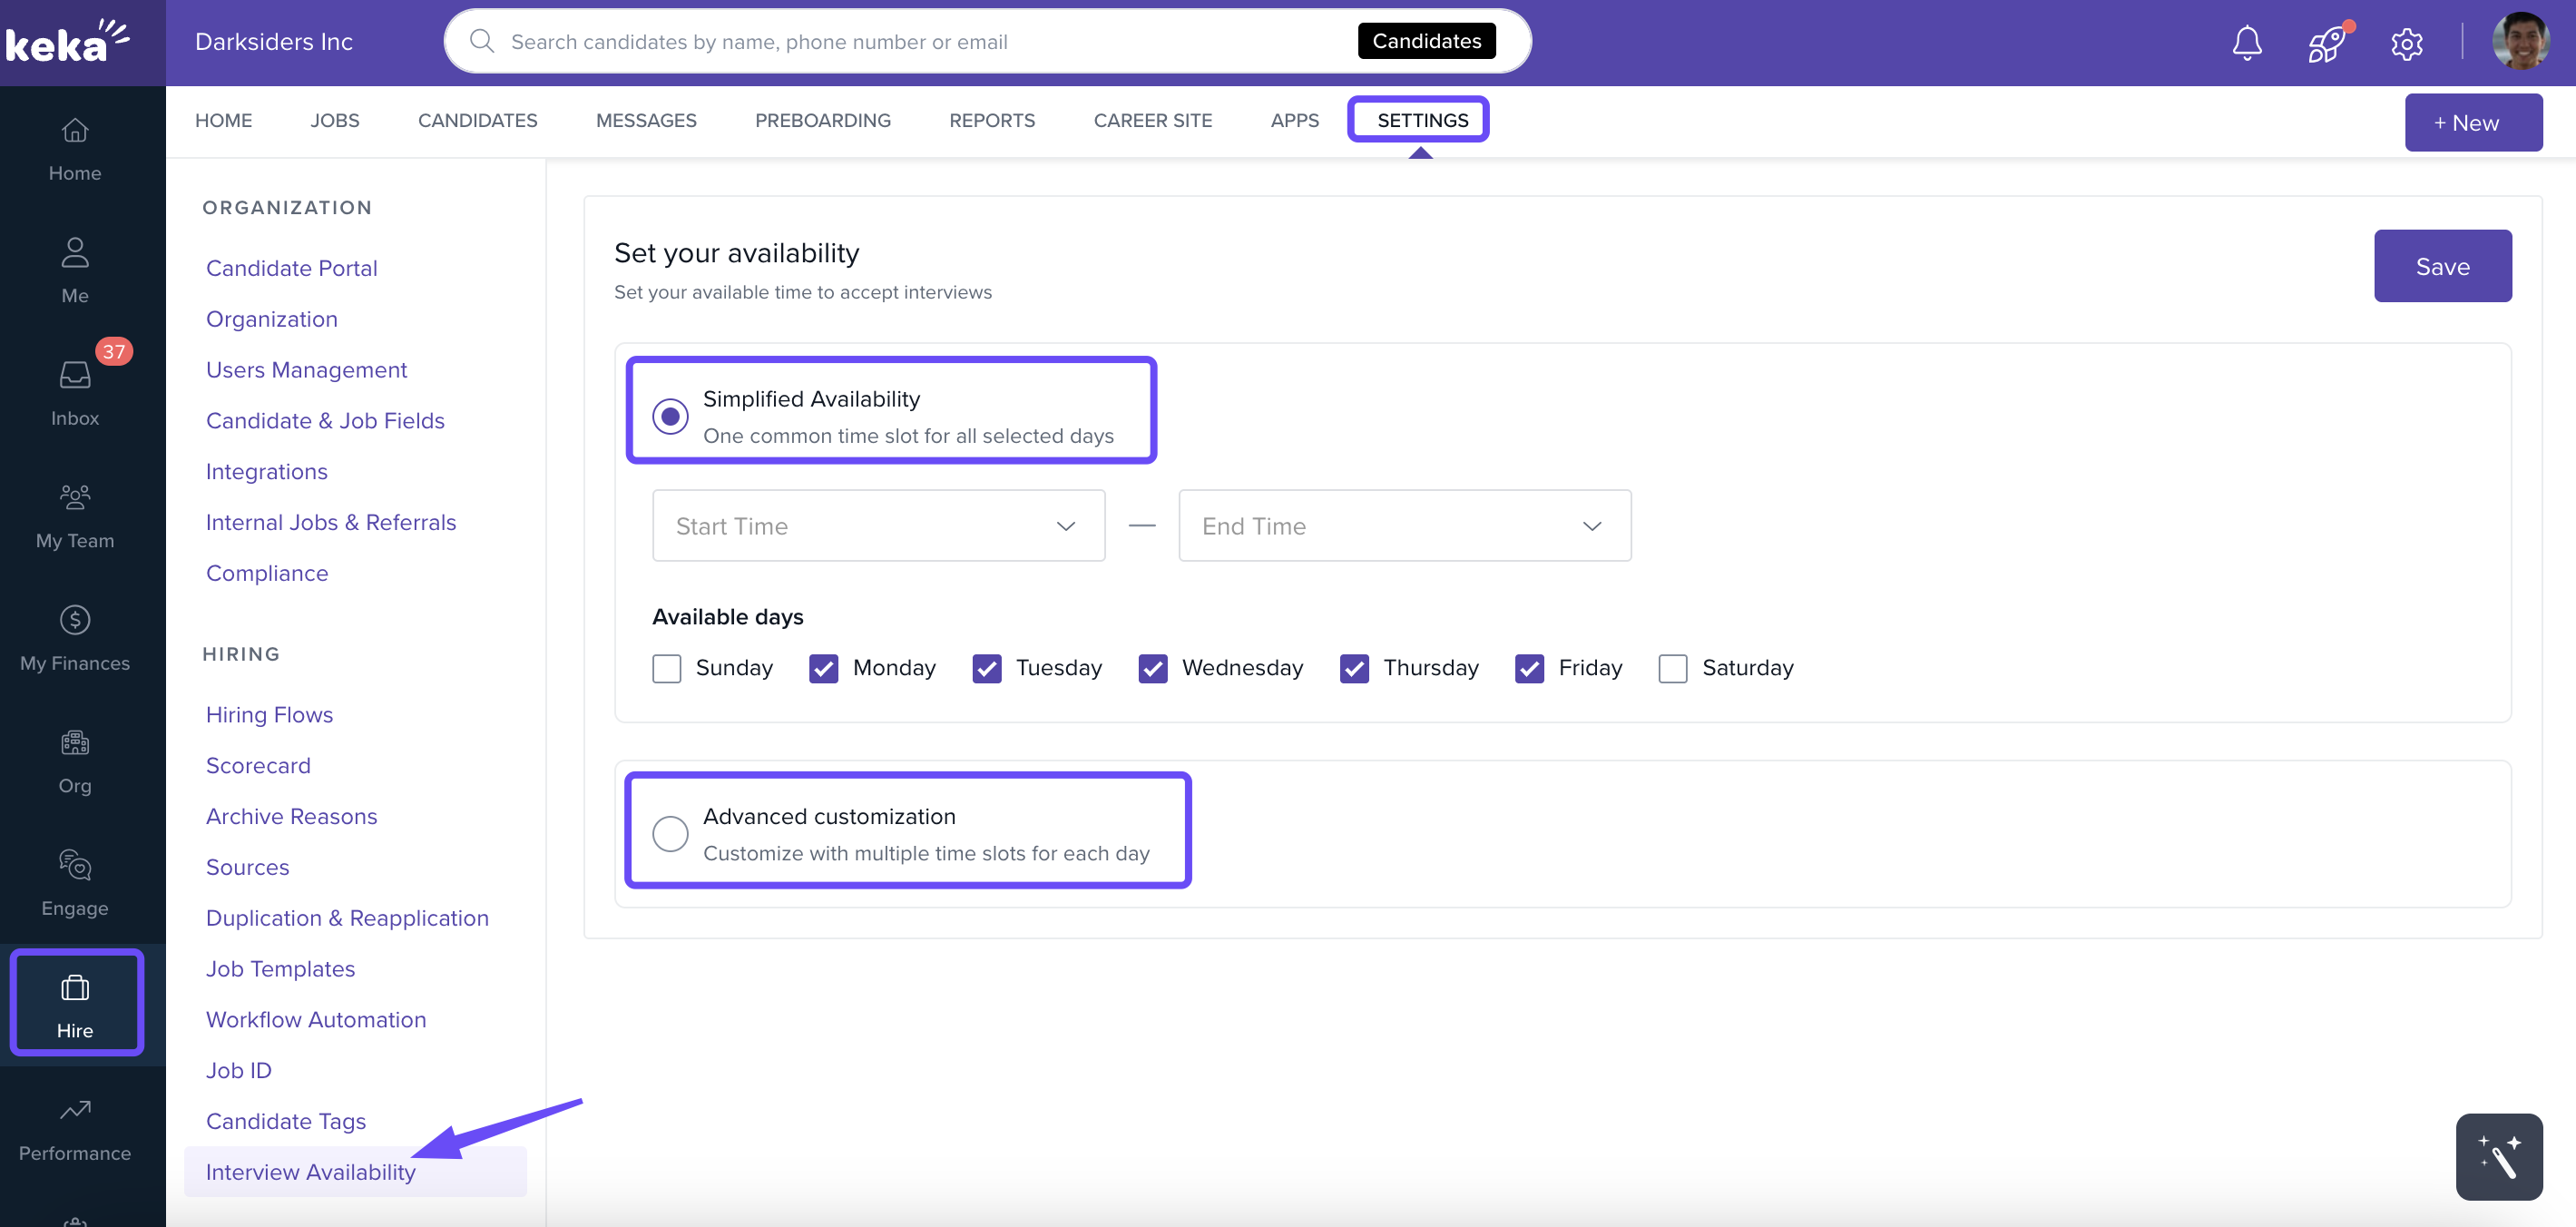Open the Candidates search filter dropdown
Image resolution: width=2576 pixels, height=1227 pixels.
[1426, 41]
